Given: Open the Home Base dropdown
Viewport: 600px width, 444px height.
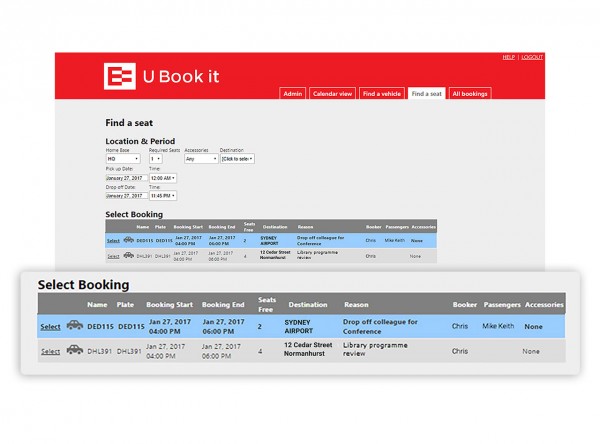Looking at the screenshot, I should pos(122,158).
